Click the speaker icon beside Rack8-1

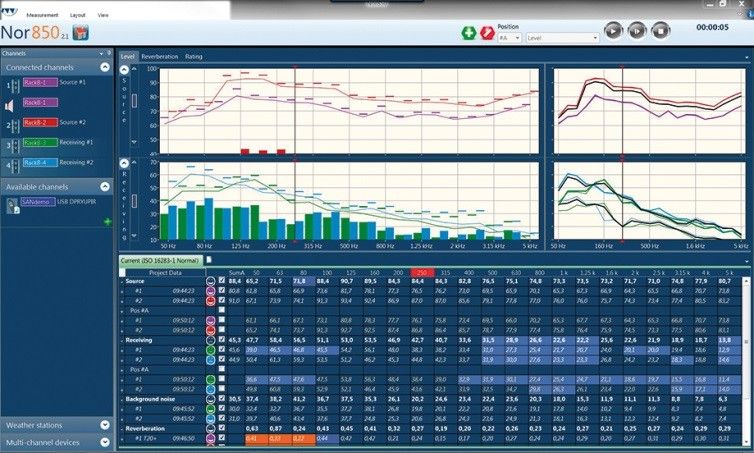[x=9, y=104]
